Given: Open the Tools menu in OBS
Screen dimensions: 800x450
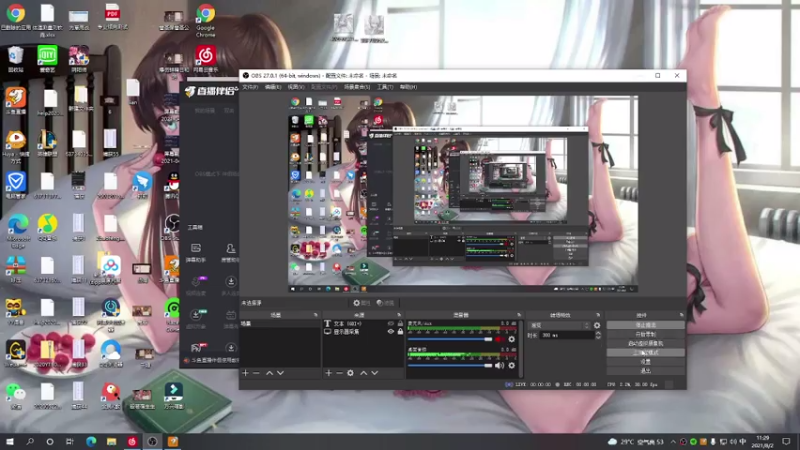Looking at the screenshot, I should coord(385,87).
